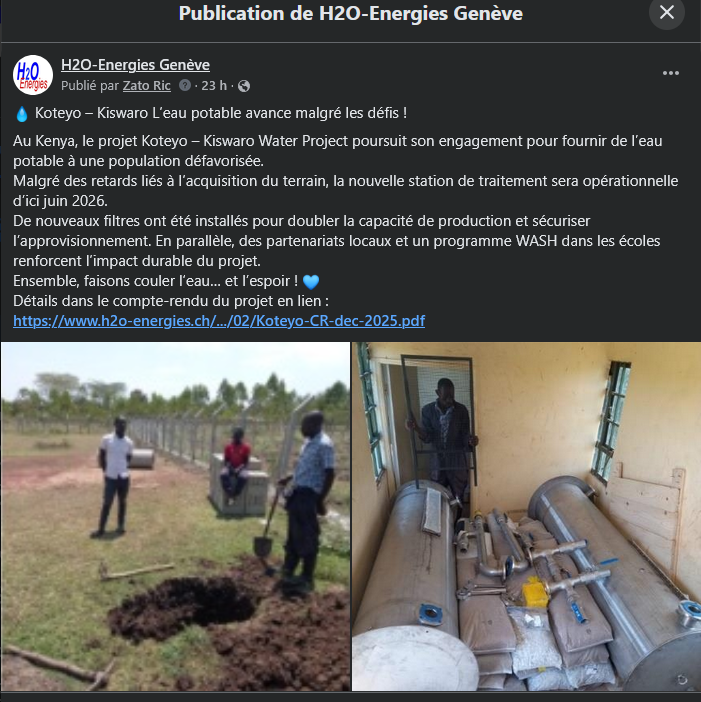Close the publication dialog with the X

point(667,13)
